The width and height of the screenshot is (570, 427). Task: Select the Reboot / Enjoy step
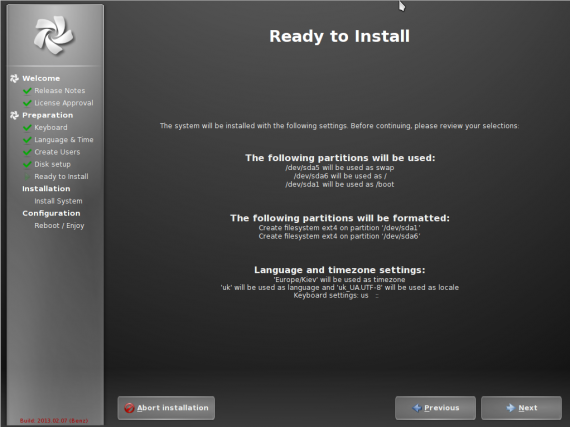59,226
